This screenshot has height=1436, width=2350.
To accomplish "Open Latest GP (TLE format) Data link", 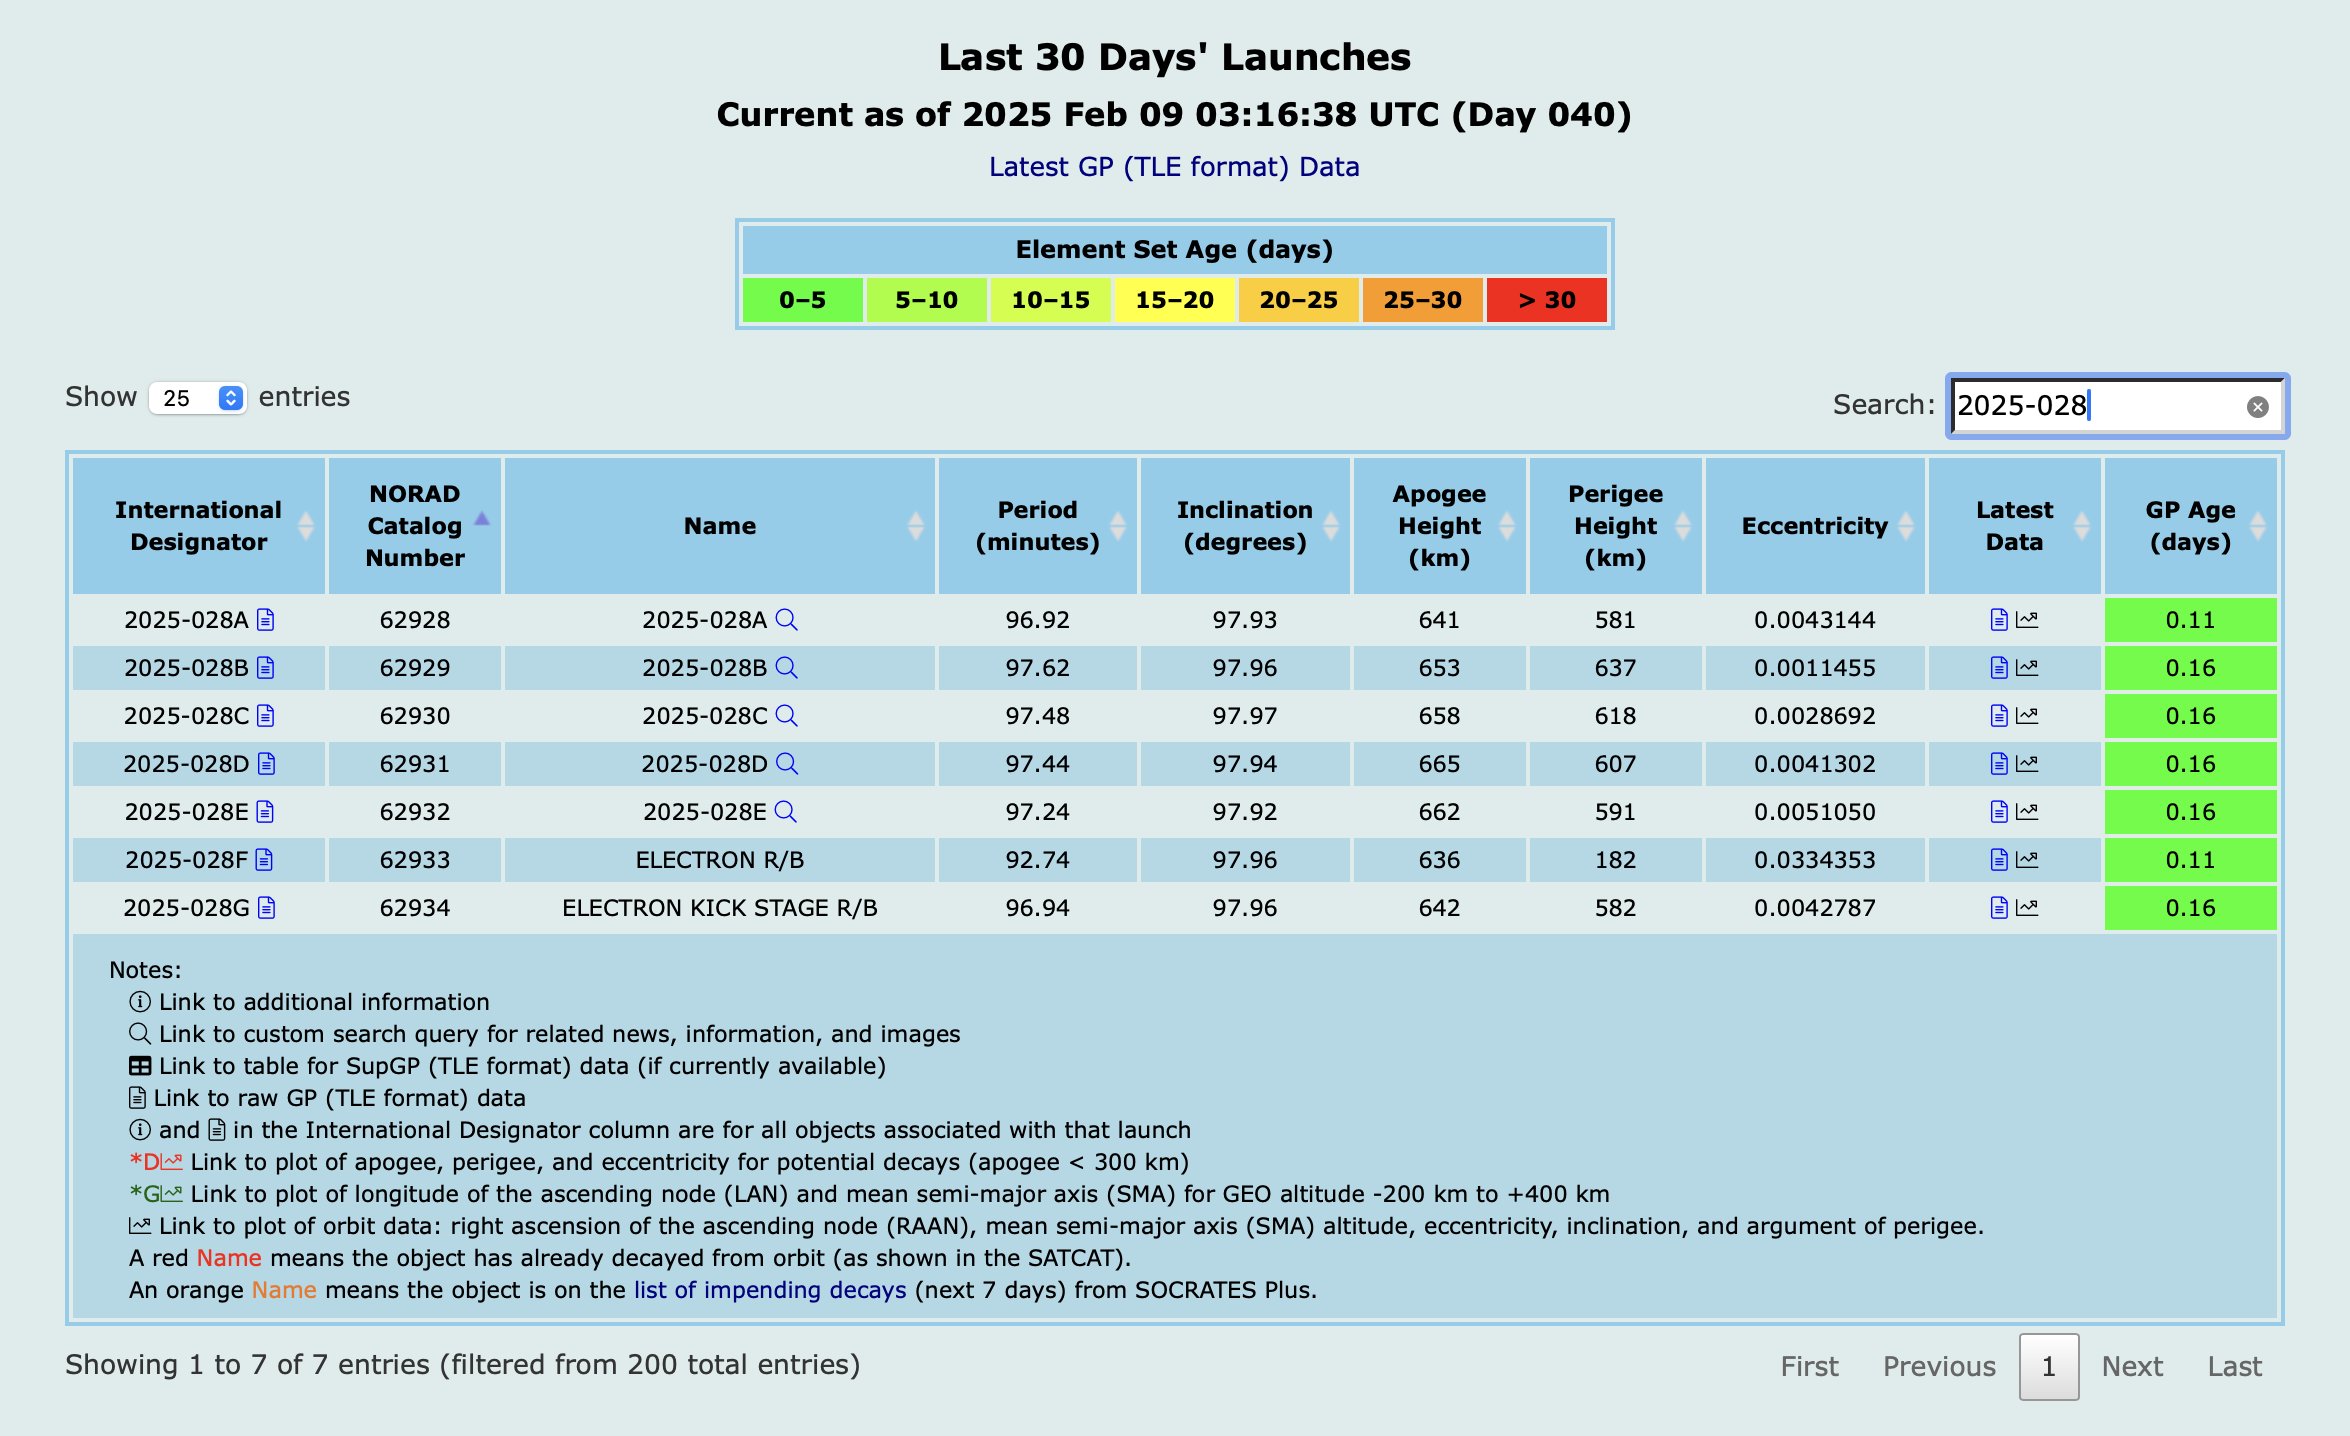I will click(x=1174, y=167).
